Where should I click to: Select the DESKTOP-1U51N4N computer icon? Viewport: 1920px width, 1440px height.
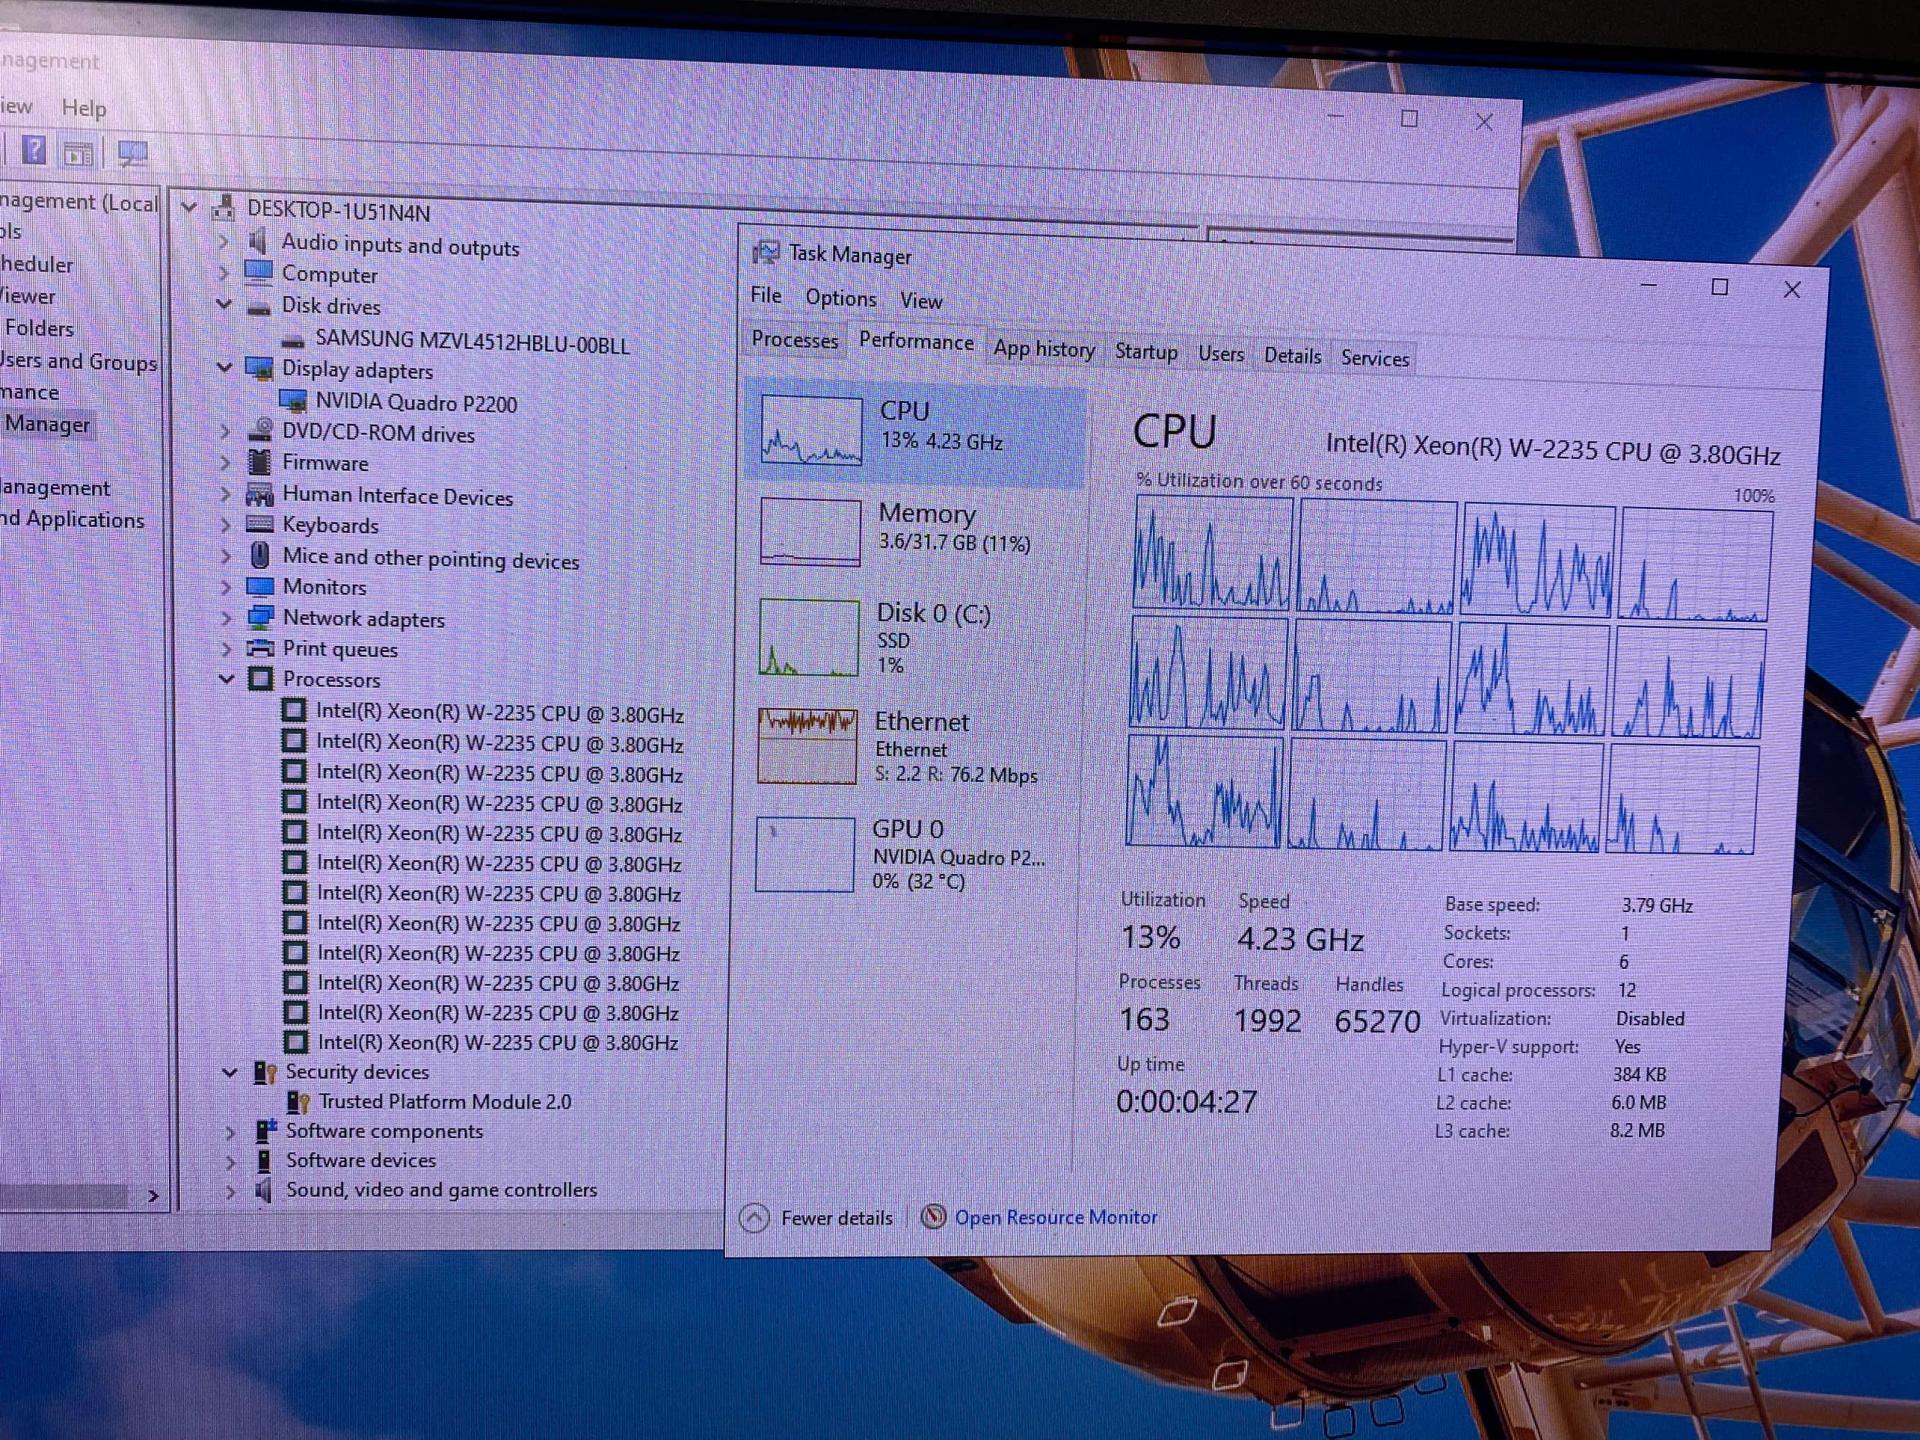point(222,210)
